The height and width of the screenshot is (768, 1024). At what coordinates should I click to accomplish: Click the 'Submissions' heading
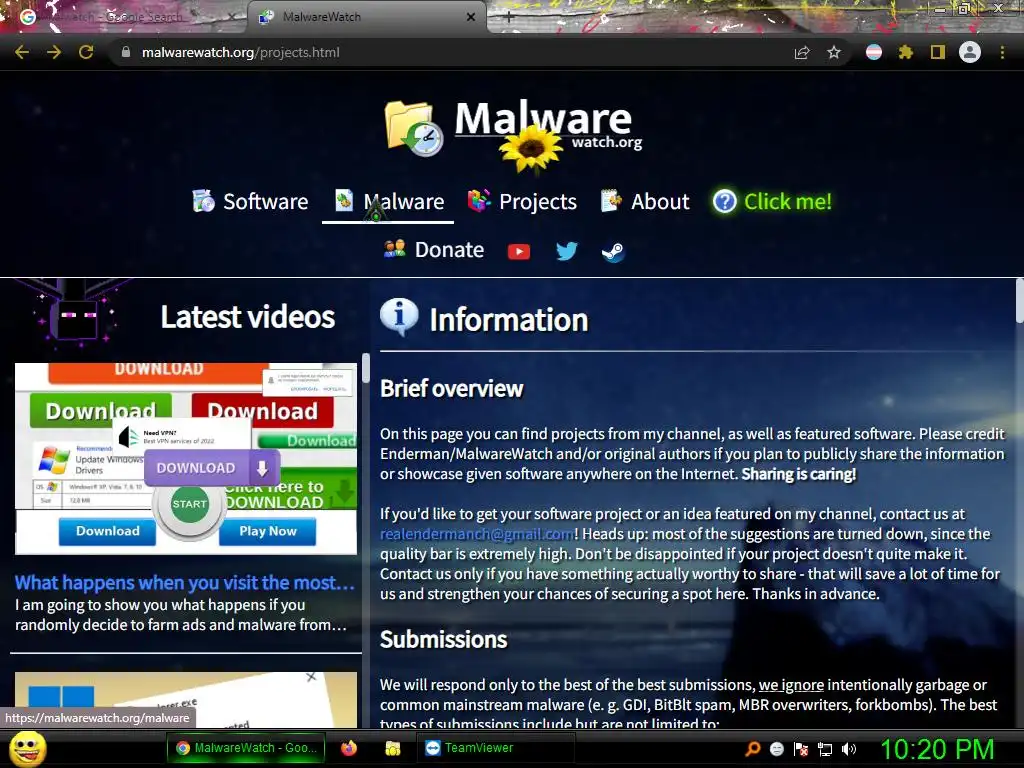coord(443,639)
